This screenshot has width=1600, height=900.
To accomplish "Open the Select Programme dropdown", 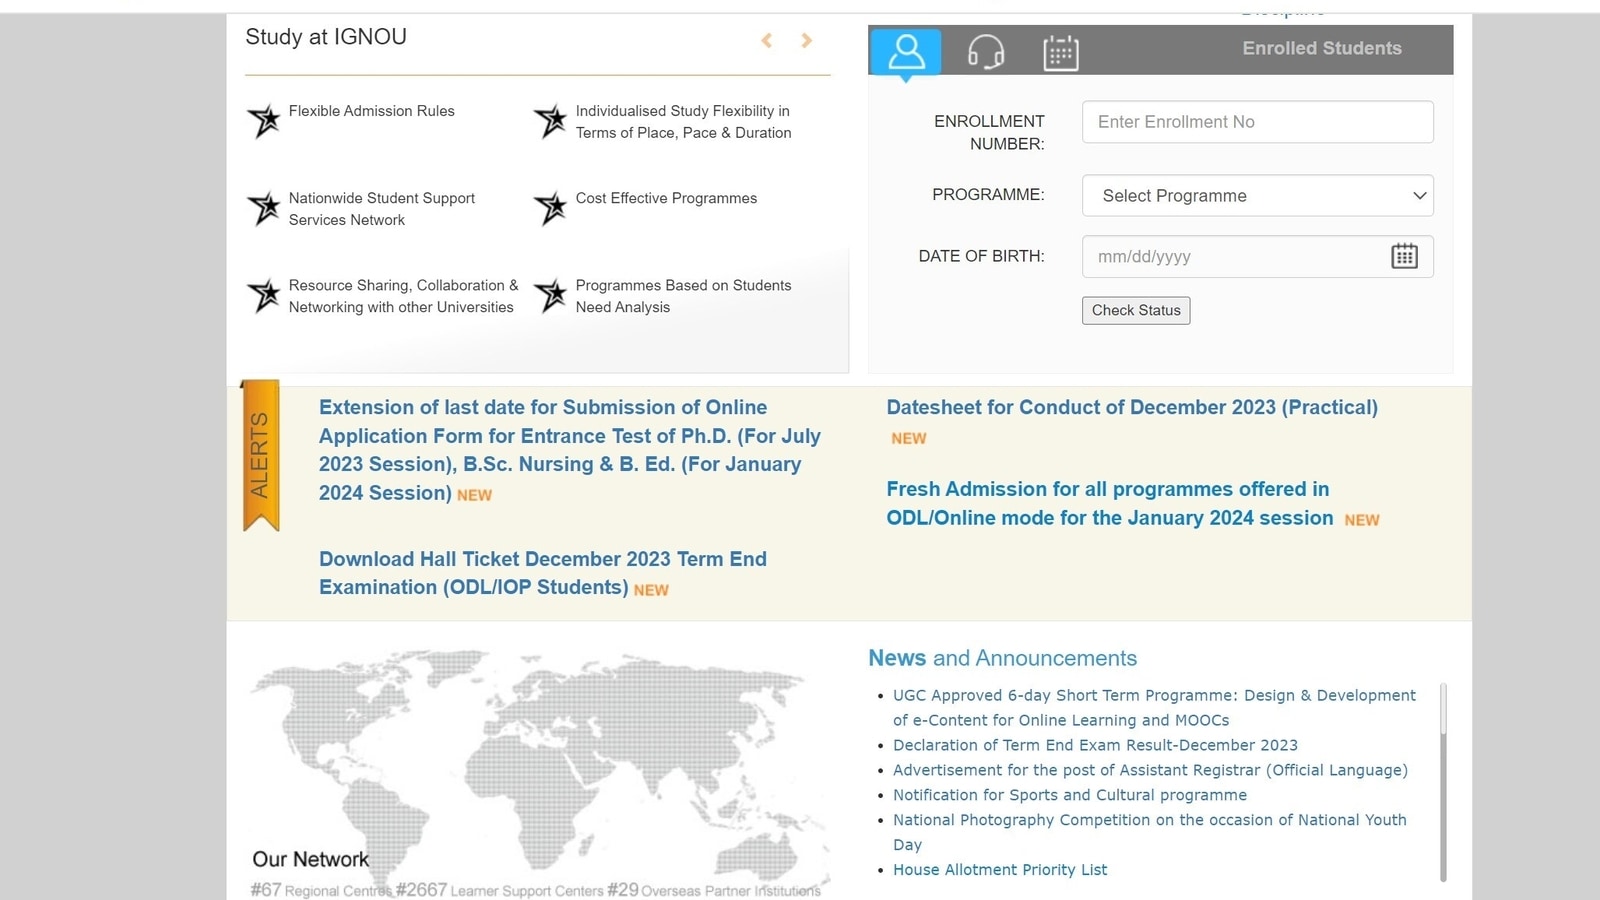I will tap(1257, 196).
